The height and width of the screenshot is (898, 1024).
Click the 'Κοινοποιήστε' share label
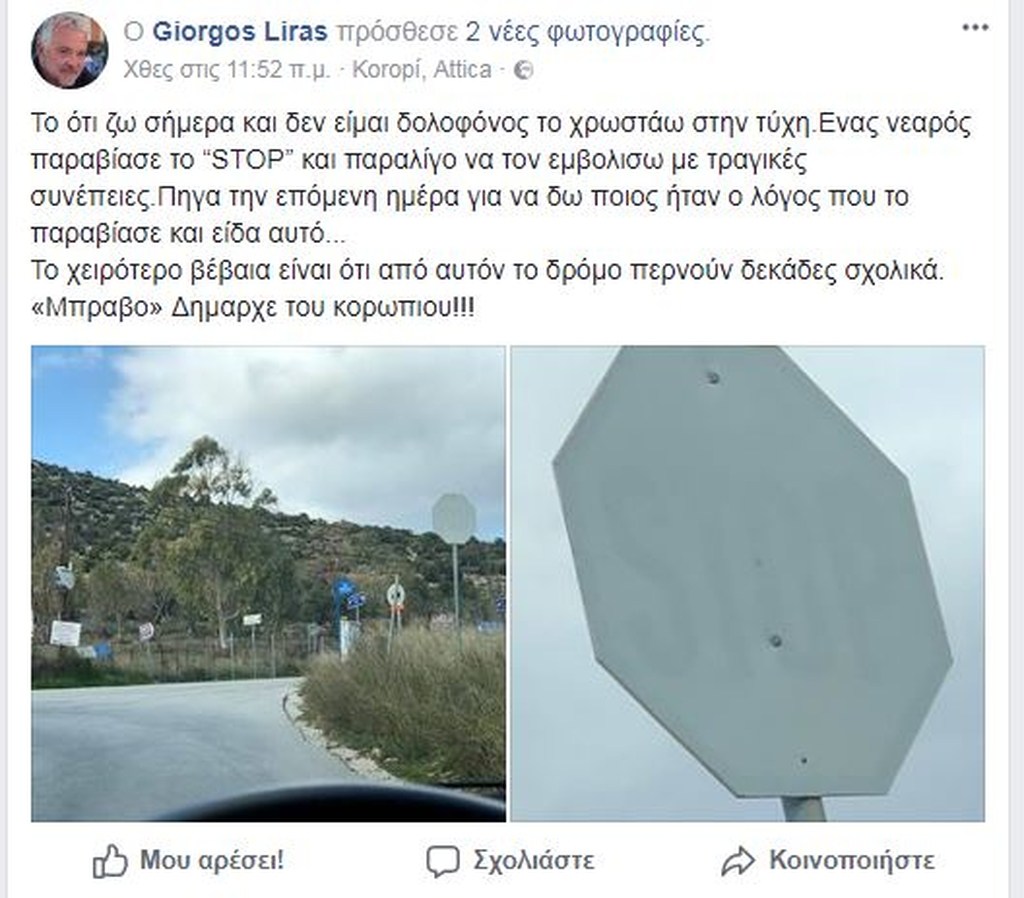[x=852, y=860]
